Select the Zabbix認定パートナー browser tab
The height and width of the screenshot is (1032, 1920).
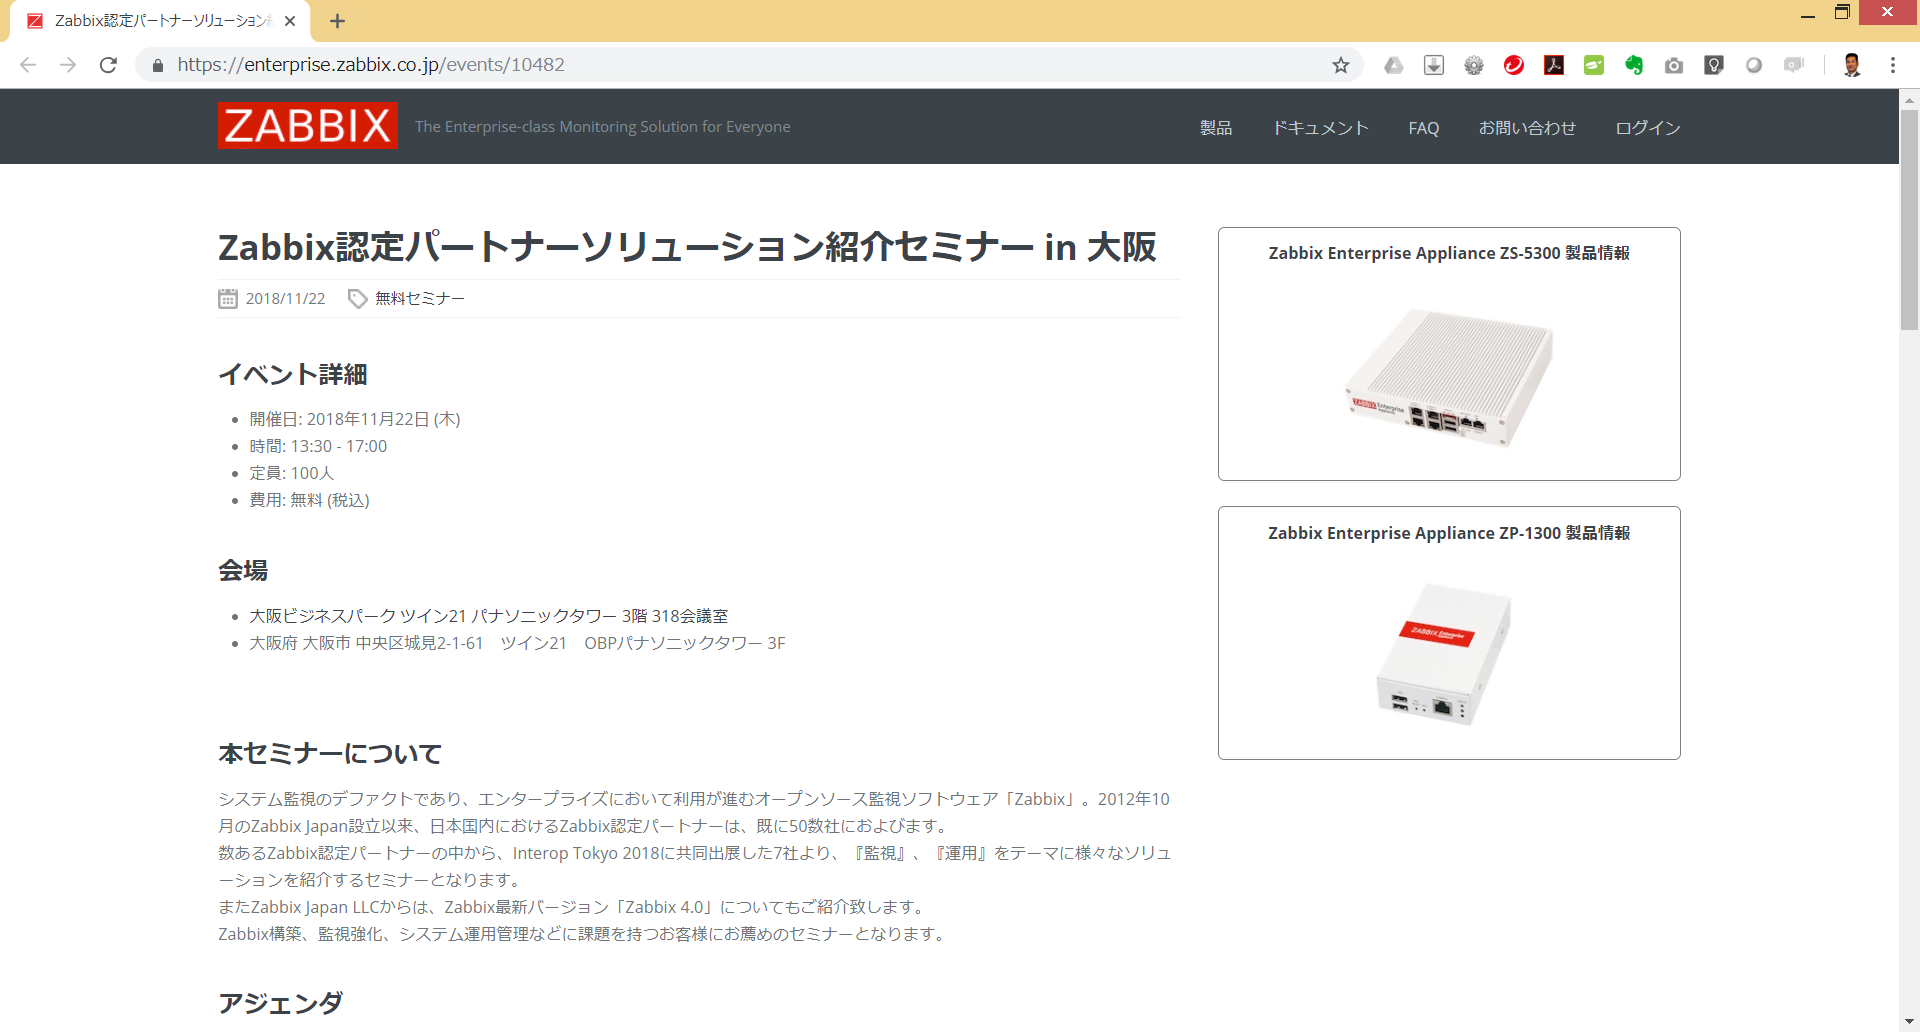[x=160, y=21]
